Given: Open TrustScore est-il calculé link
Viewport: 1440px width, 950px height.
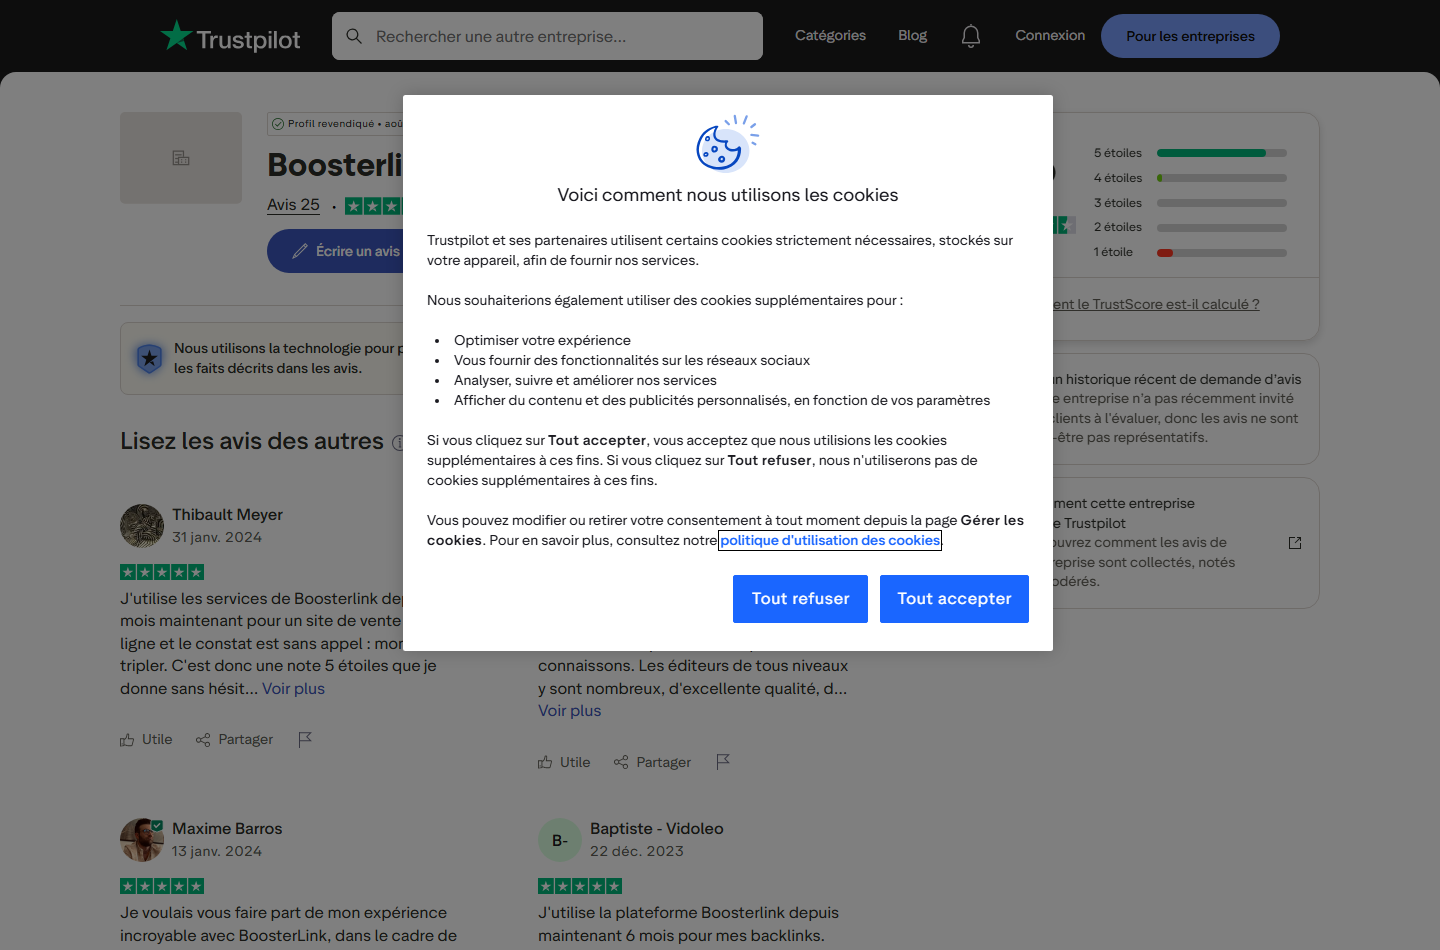Looking at the screenshot, I should 1155,304.
